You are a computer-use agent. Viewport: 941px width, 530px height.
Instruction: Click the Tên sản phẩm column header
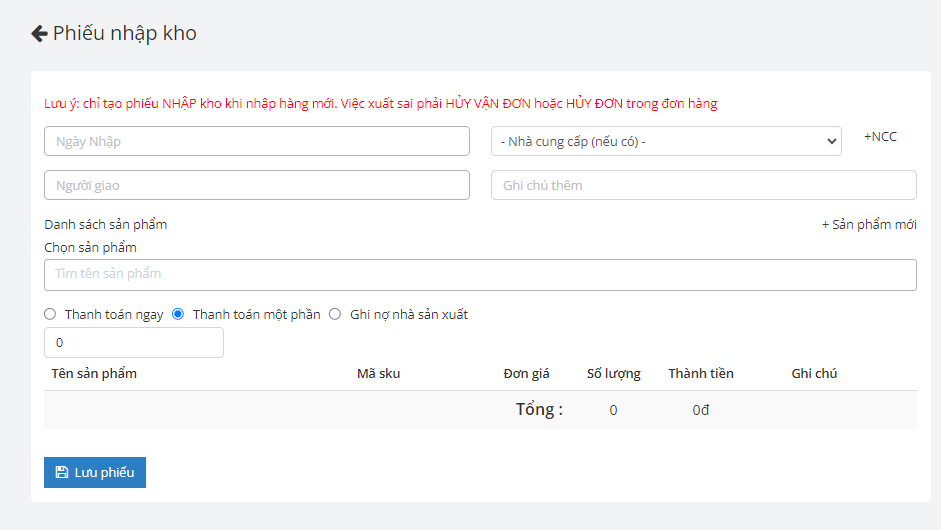(94, 373)
